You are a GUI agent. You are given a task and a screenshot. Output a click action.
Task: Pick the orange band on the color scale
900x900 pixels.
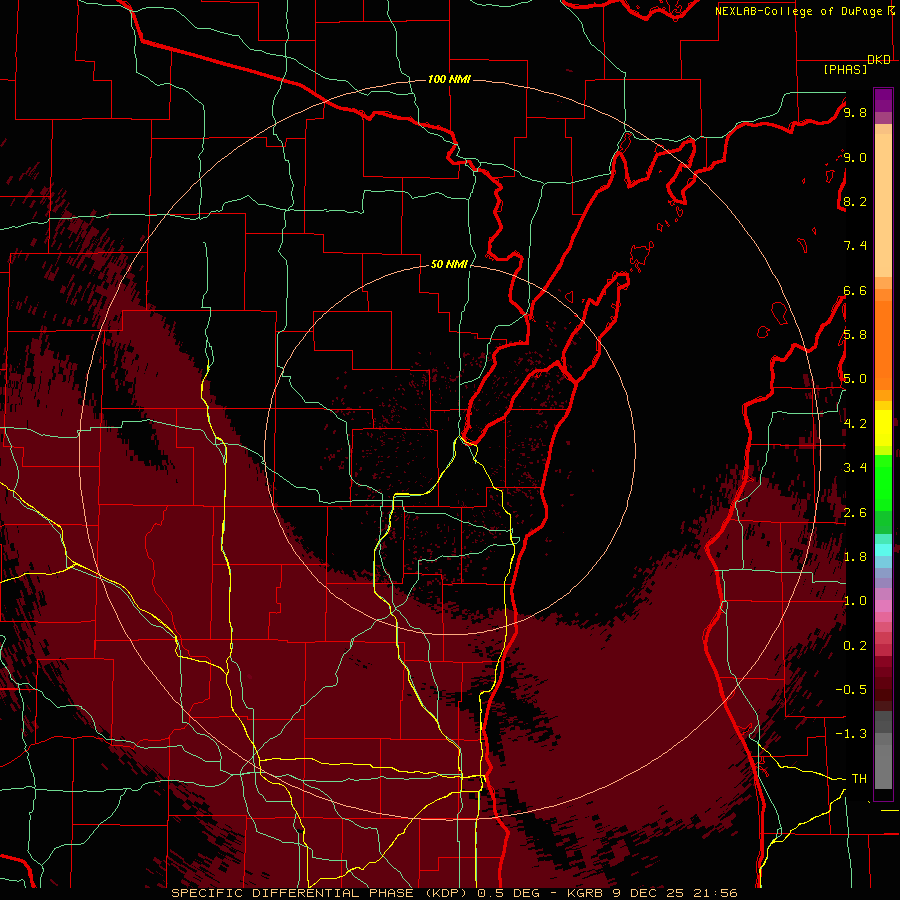coord(883,345)
